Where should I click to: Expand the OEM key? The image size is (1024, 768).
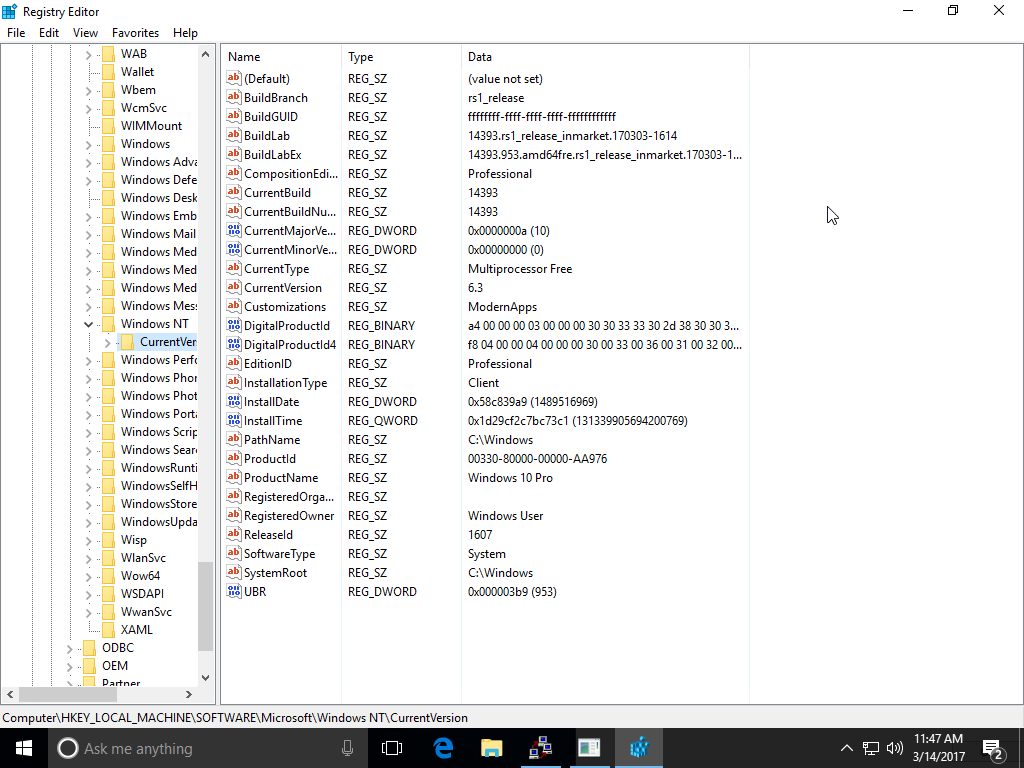[x=70, y=666]
